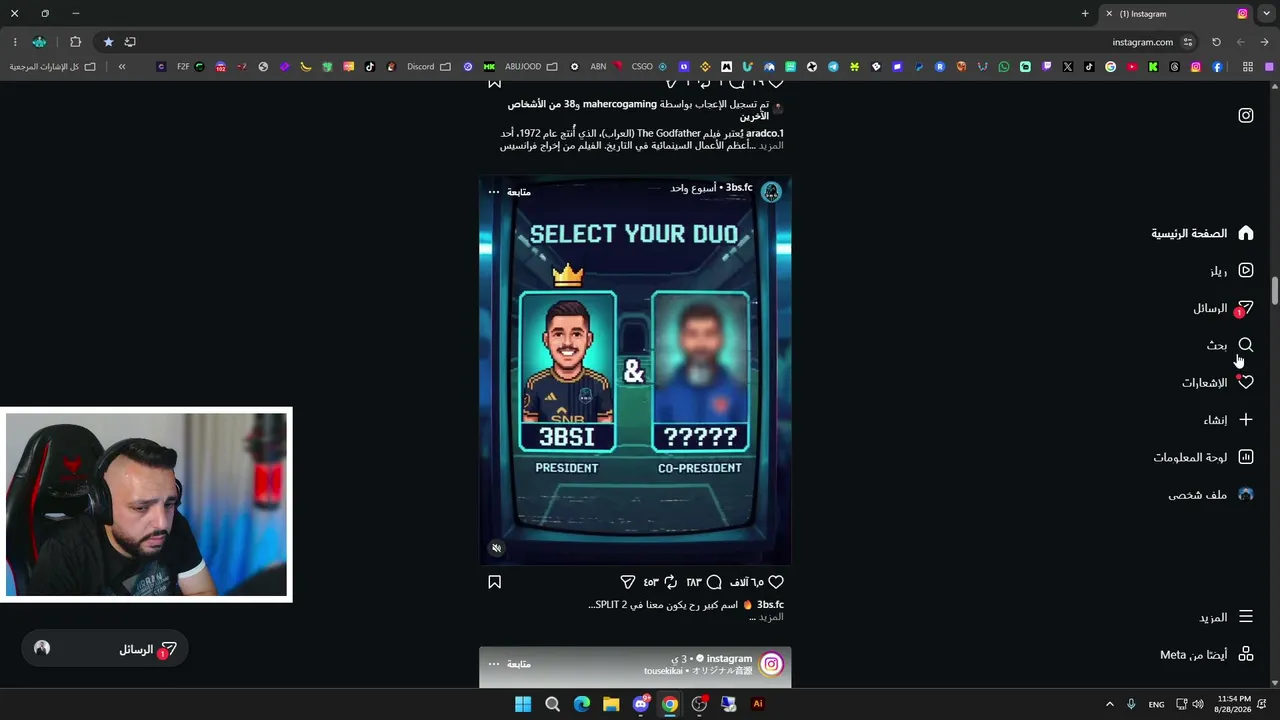1280x720 pixels.
Task: Expand the aradco.1 Godfather caption (المزيد)
Action: pyautogui.click(x=771, y=146)
